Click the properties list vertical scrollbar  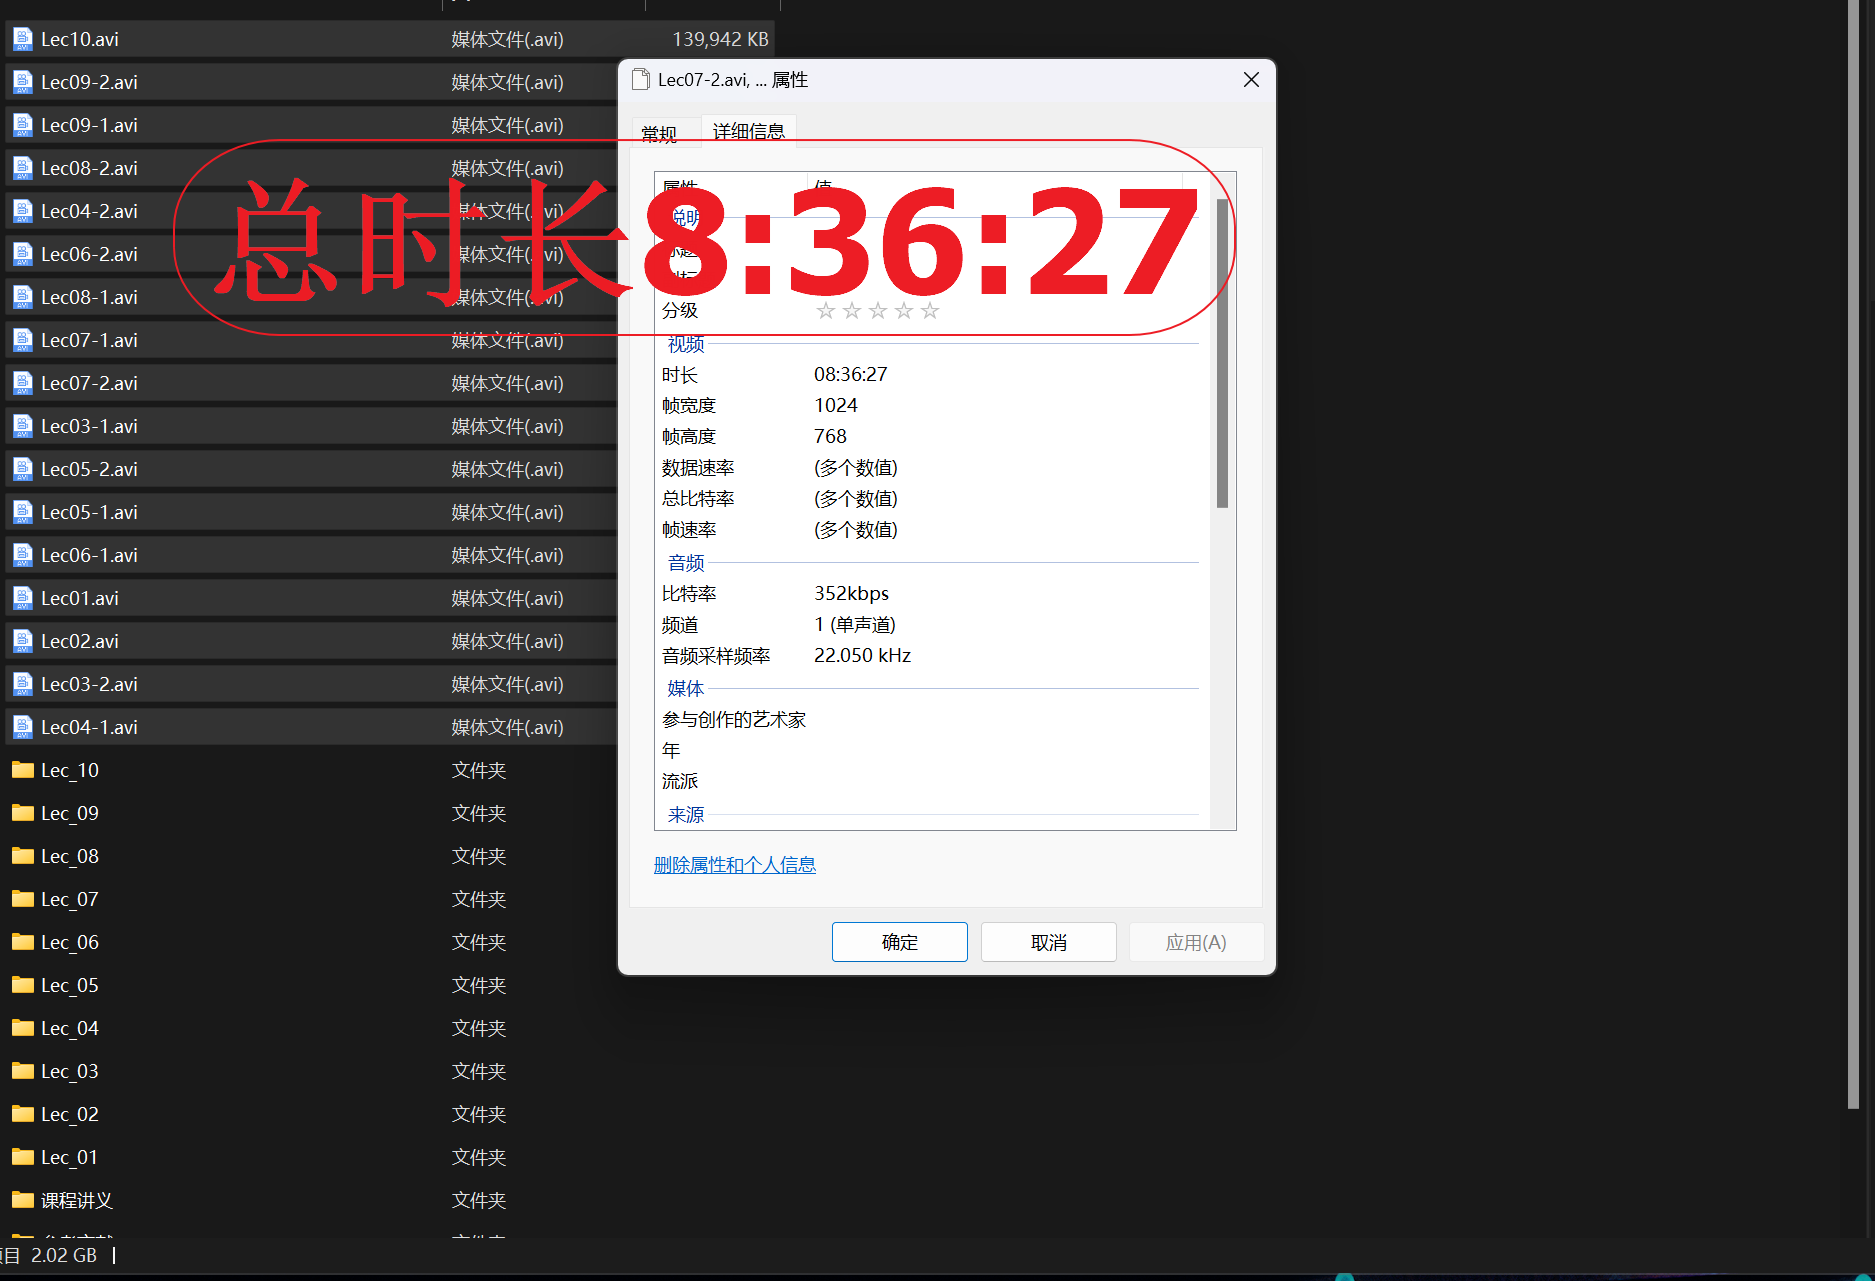point(1222,353)
